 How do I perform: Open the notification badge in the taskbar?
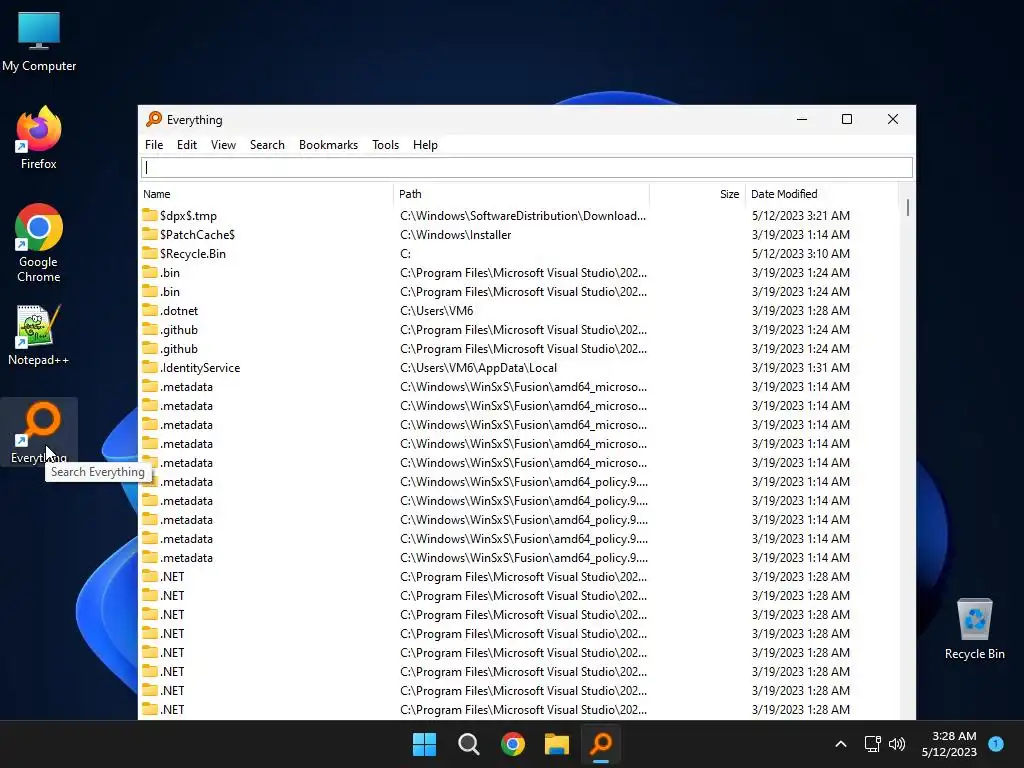coord(996,743)
